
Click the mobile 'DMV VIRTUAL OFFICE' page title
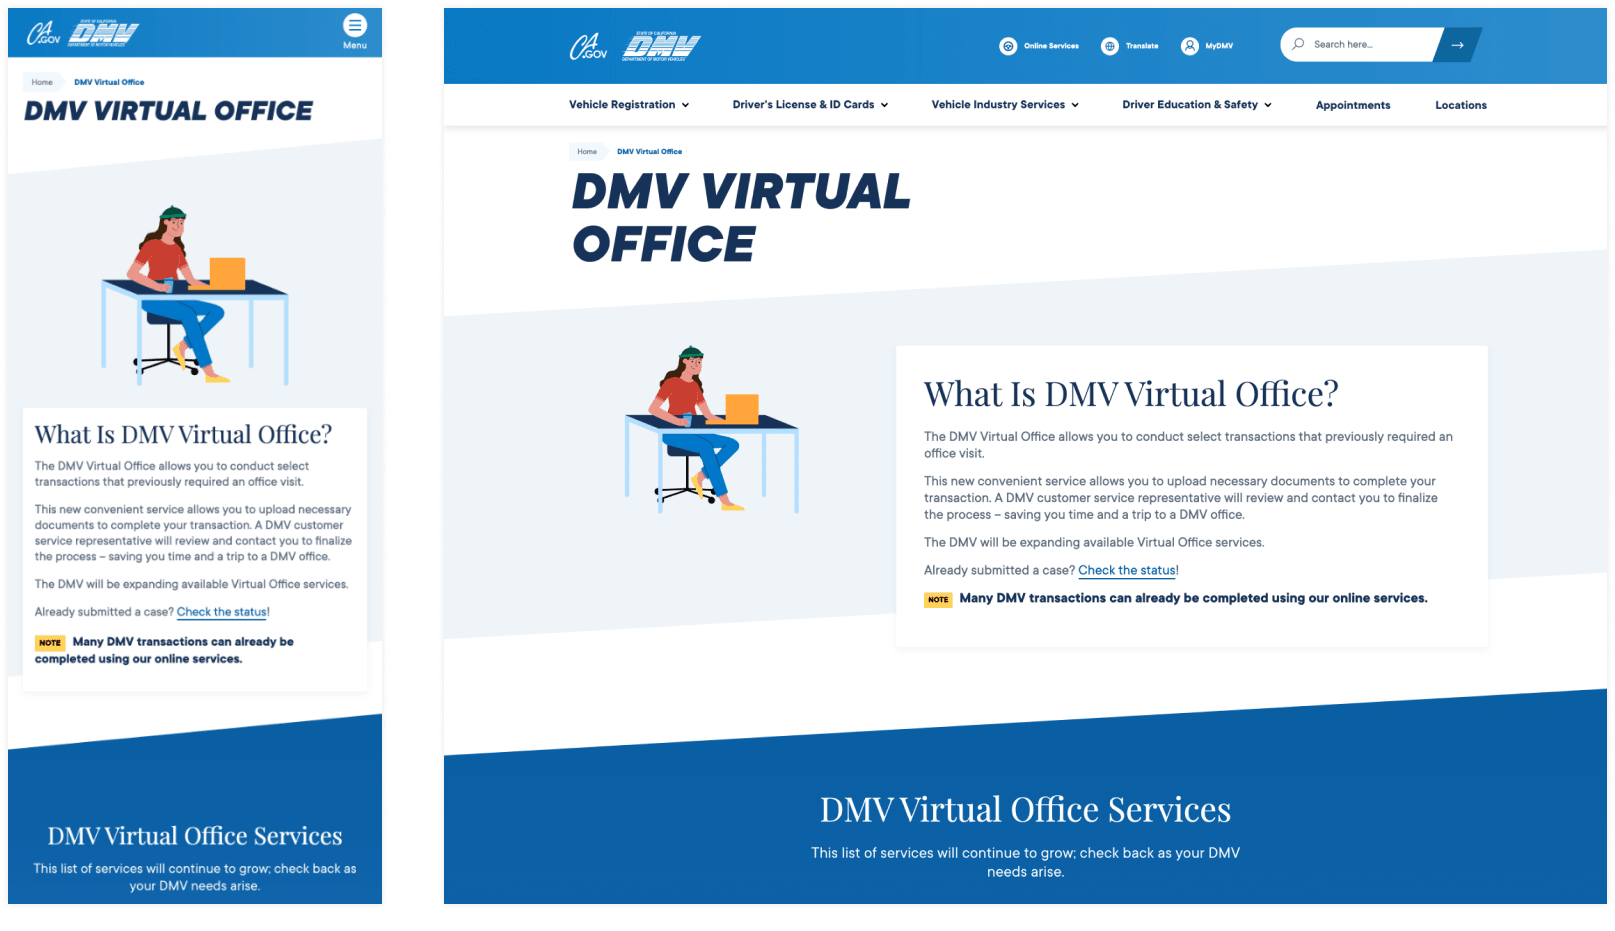(168, 111)
